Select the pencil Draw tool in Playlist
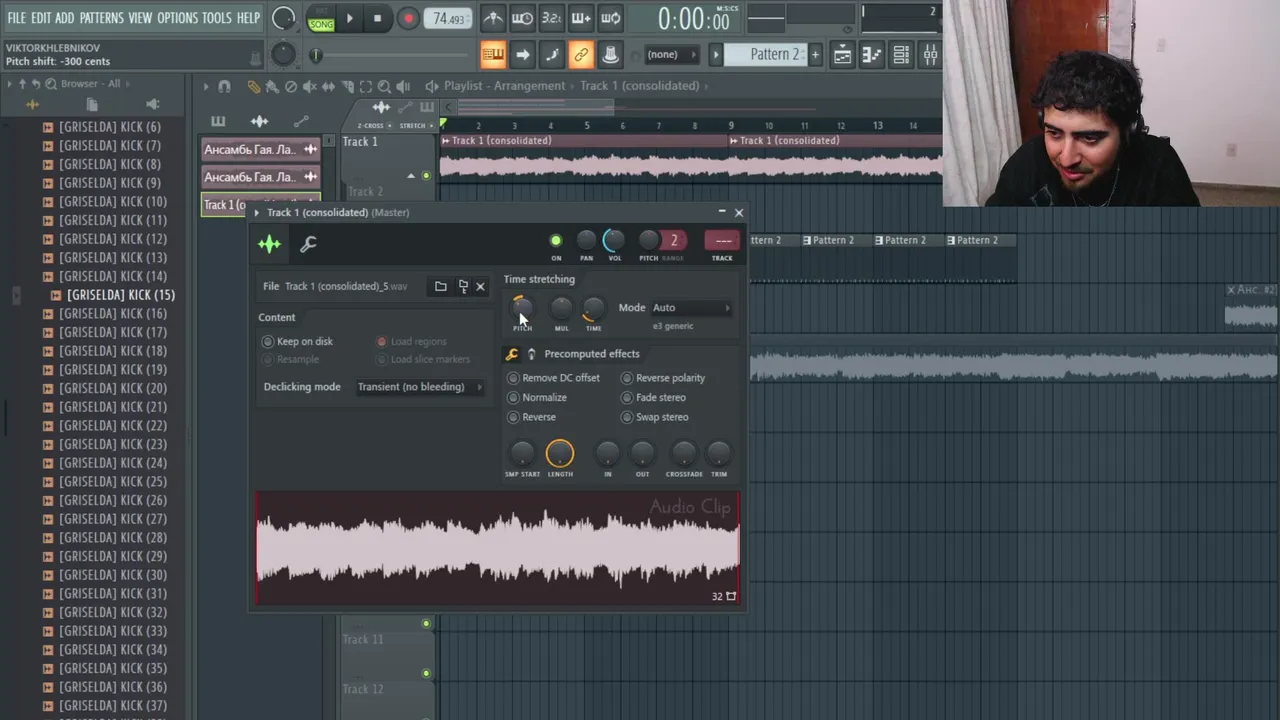The height and width of the screenshot is (720, 1280). point(254,87)
